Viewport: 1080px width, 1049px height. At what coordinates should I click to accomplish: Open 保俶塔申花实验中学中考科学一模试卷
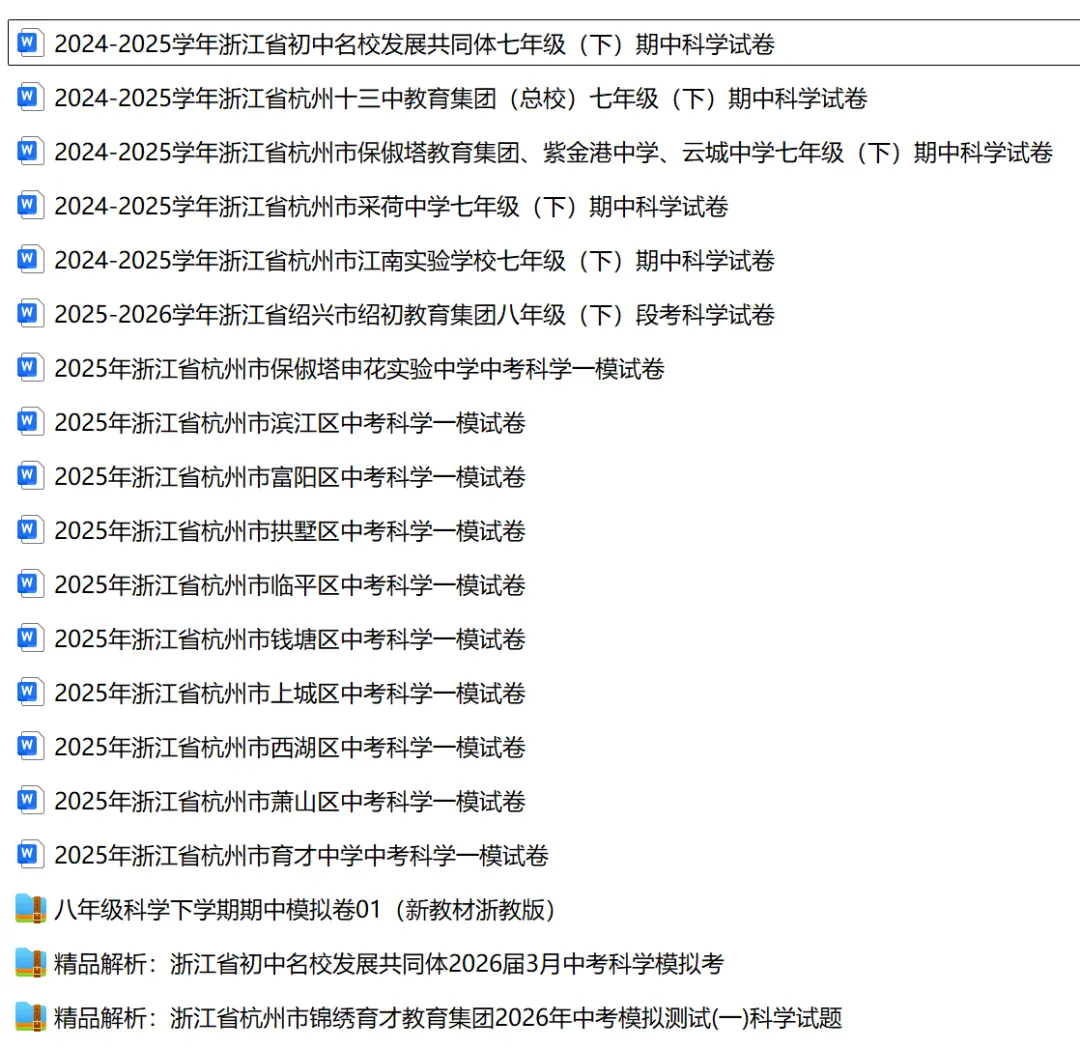click(360, 368)
